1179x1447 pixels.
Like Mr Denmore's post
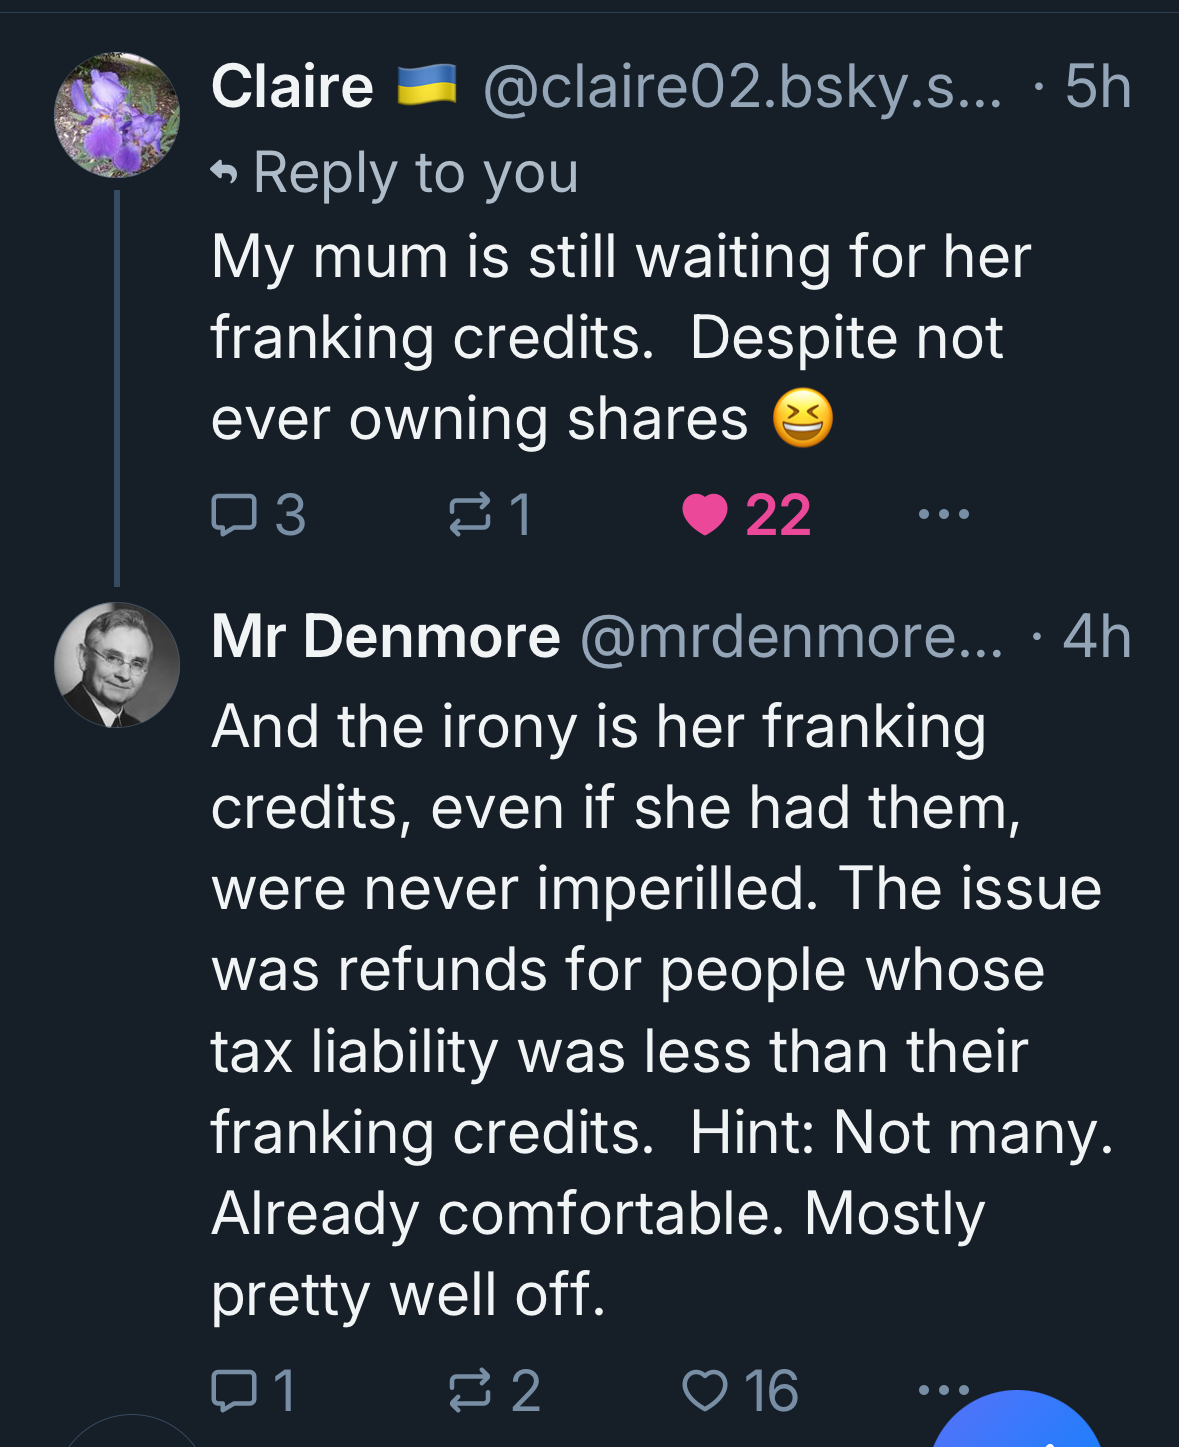tap(705, 1390)
